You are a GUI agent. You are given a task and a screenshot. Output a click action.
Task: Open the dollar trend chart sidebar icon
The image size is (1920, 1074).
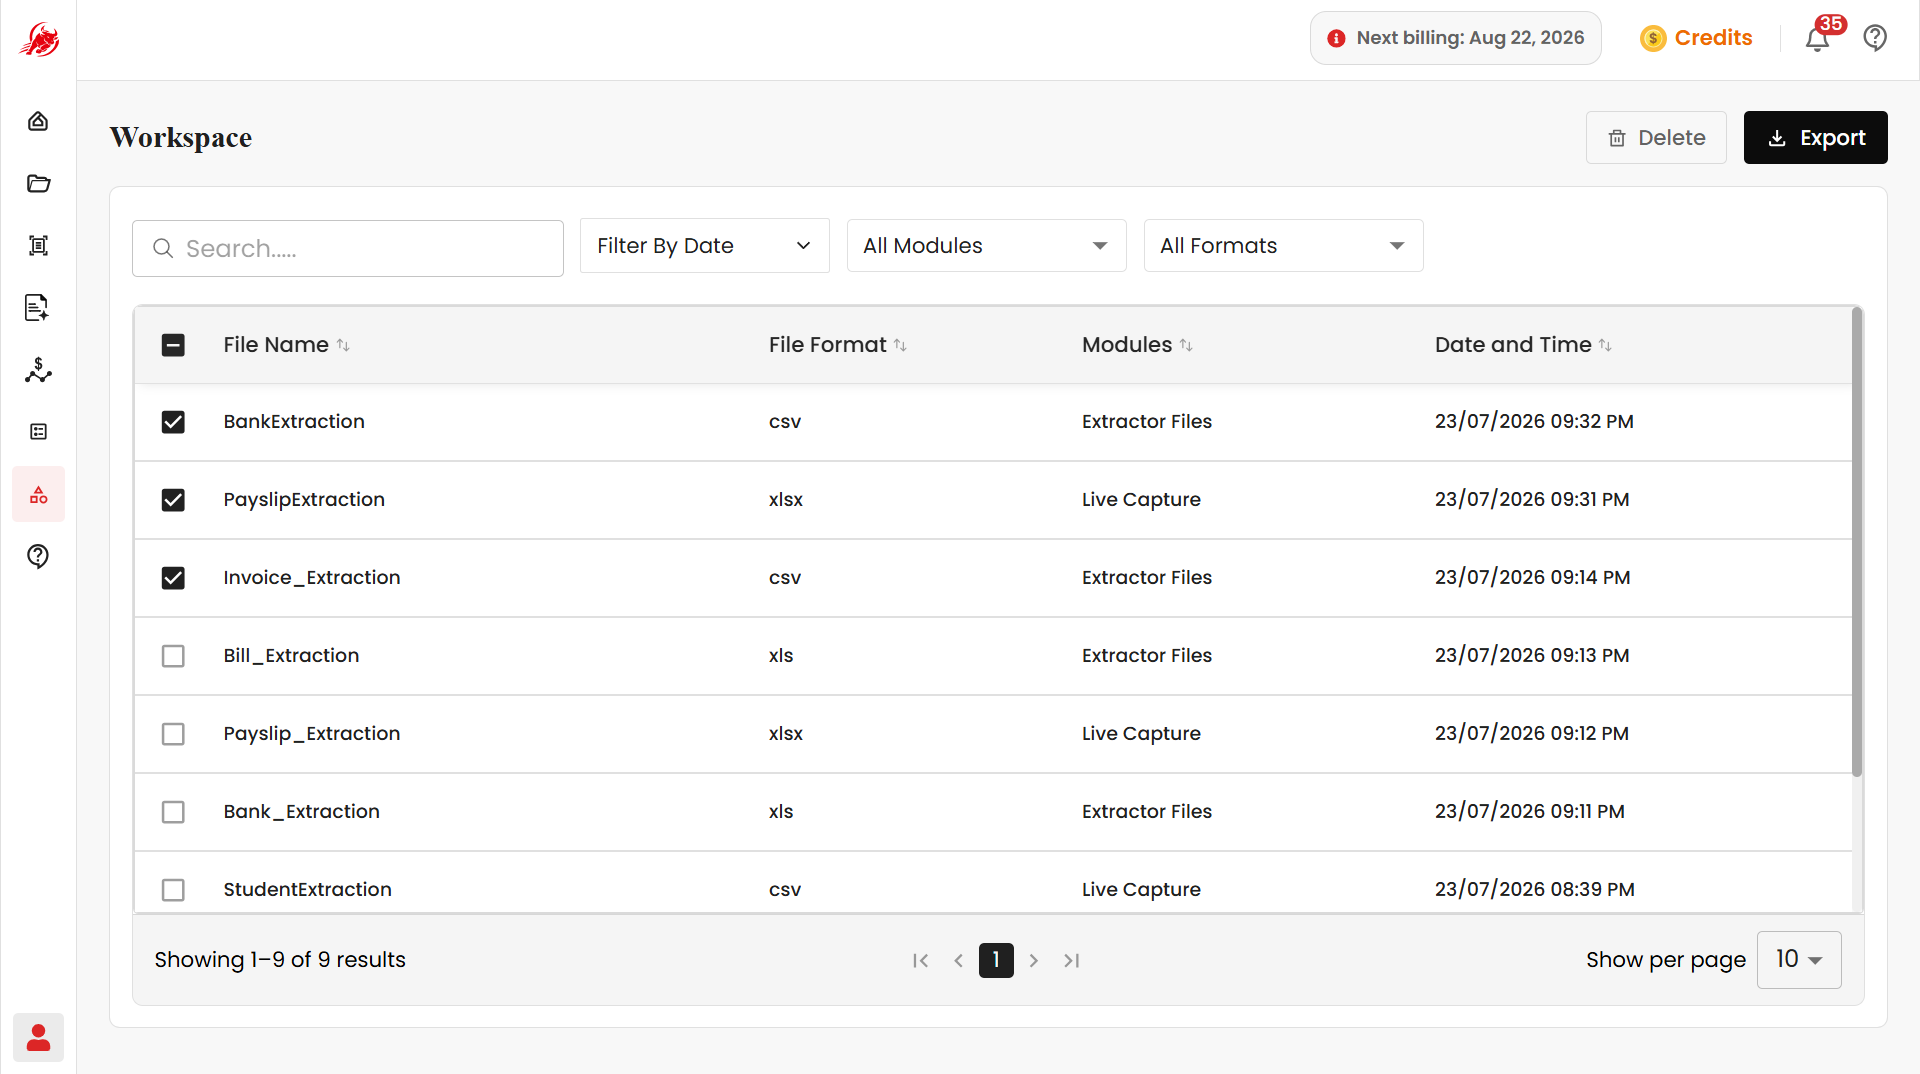point(38,370)
